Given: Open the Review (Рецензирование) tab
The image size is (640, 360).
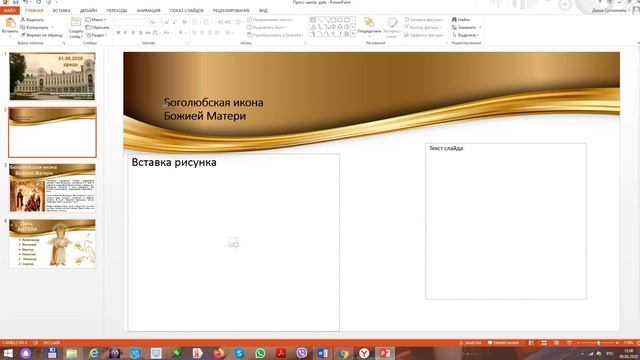Looking at the screenshot, I should click(x=231, y=11).
